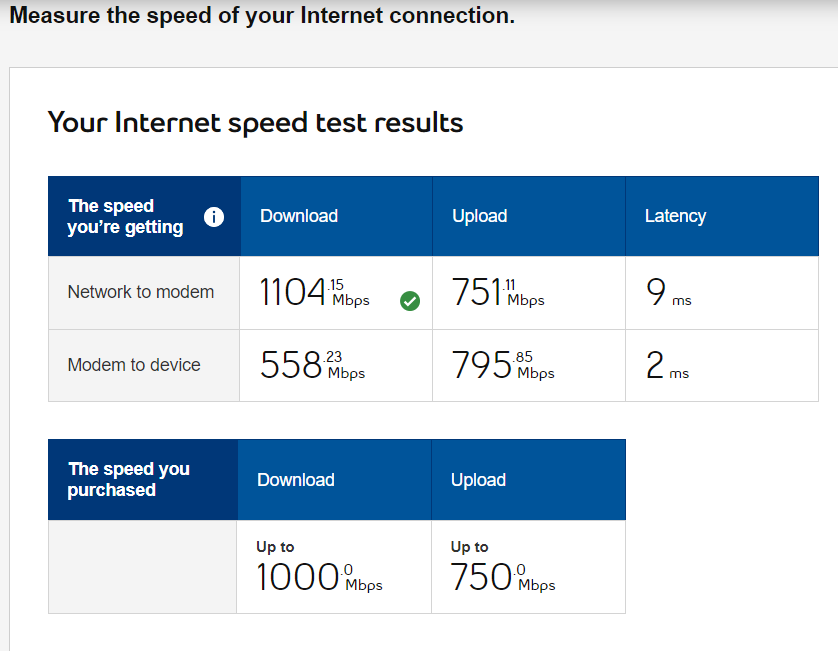
Task: Click the 'Modem to device' row label
Action: pyautogui.click(x=134, y=365)
